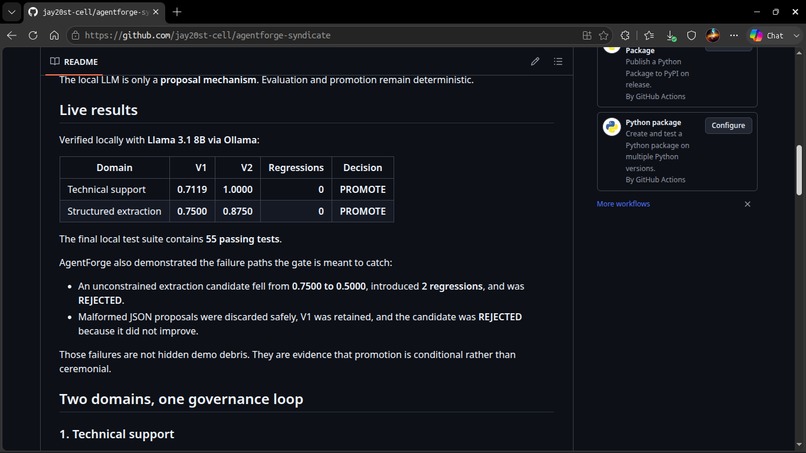Viewport: 806px width, 453px height.
Task: View site security lock info
Action: [x=76, y=35]
